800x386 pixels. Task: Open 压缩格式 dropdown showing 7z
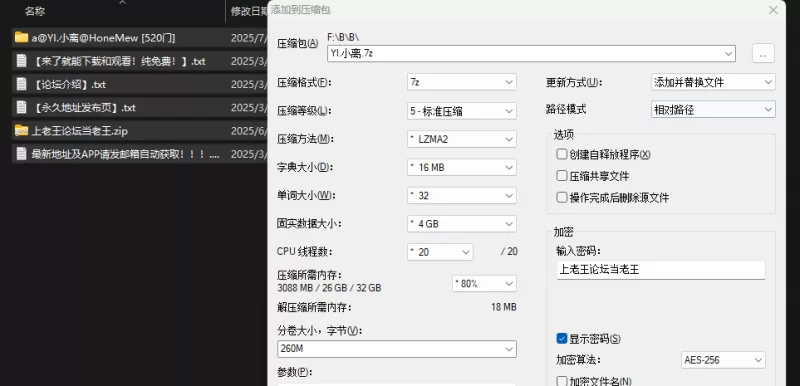461,82
